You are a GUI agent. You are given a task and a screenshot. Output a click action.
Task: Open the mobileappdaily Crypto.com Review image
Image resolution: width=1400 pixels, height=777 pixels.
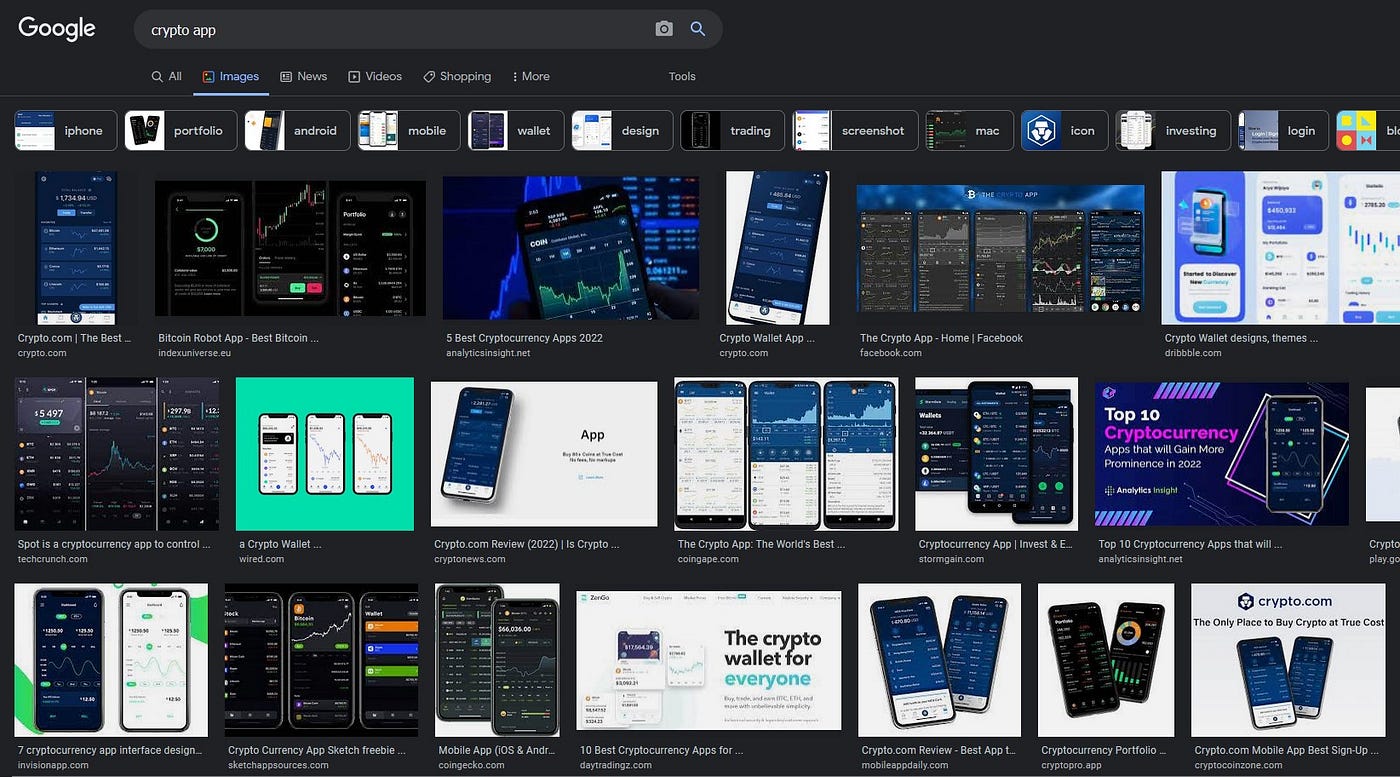(x=940, y=660)
